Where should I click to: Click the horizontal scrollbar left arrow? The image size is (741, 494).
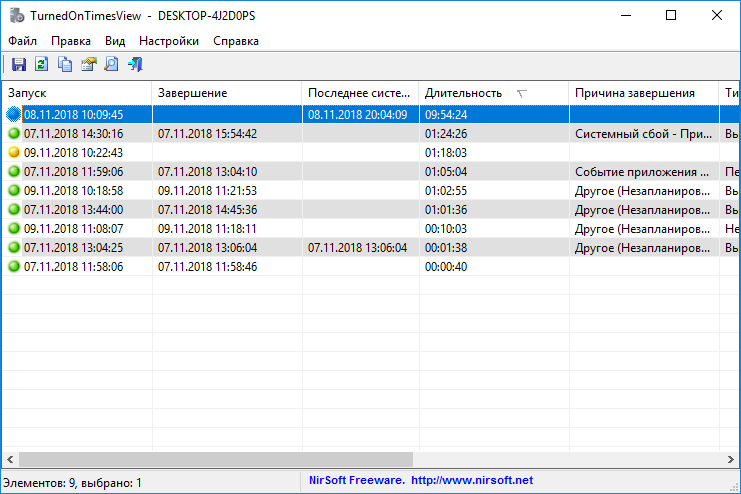tap(10, 459)
